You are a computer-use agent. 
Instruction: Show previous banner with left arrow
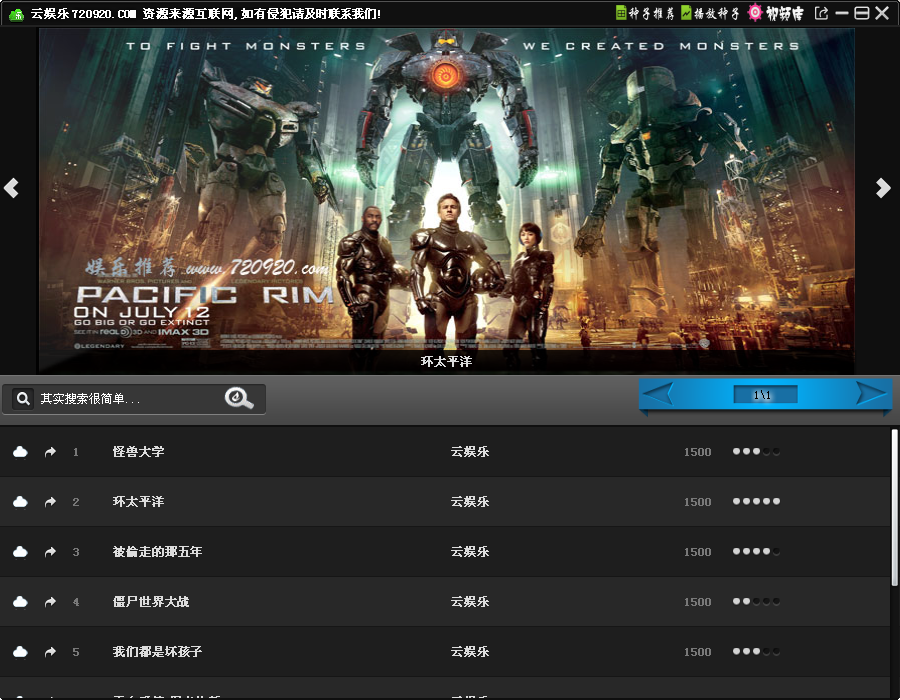coord(11,188)
